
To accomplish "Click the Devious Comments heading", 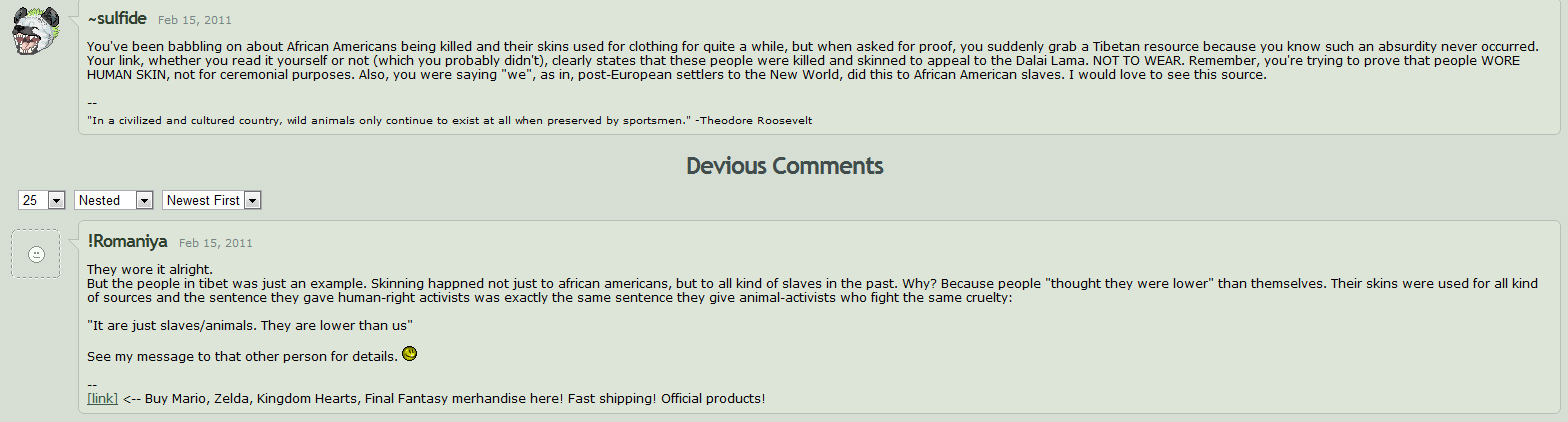I will (784, 166).
